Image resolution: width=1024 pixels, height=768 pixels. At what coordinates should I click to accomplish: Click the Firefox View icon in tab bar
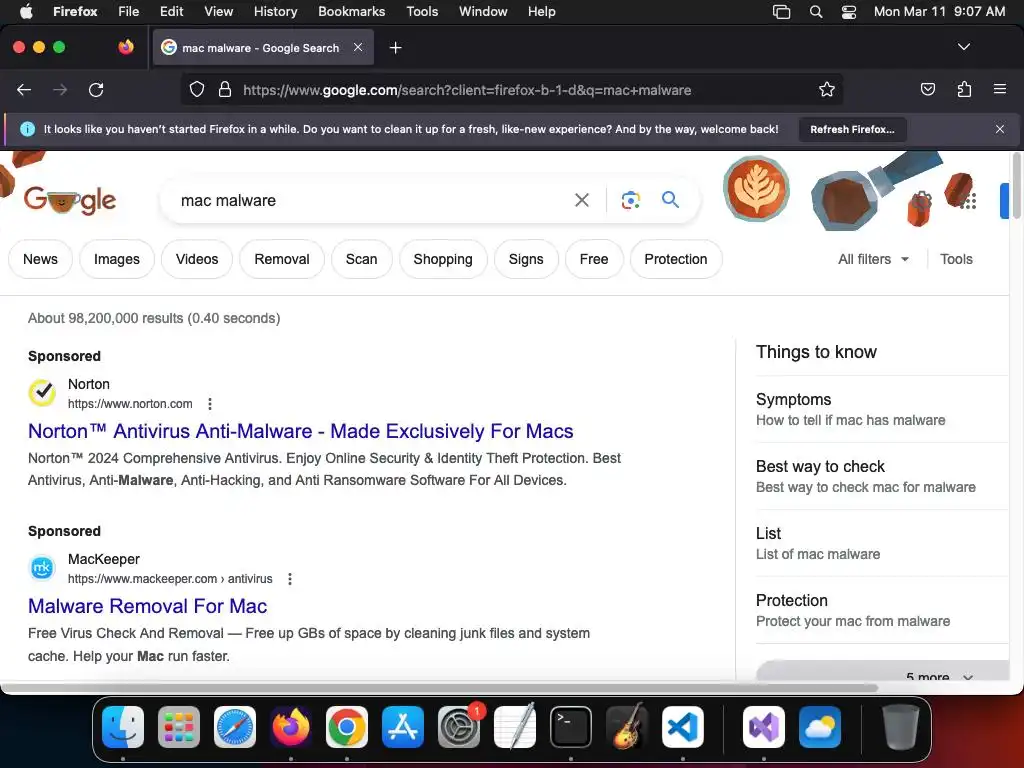tap(125, 47)
